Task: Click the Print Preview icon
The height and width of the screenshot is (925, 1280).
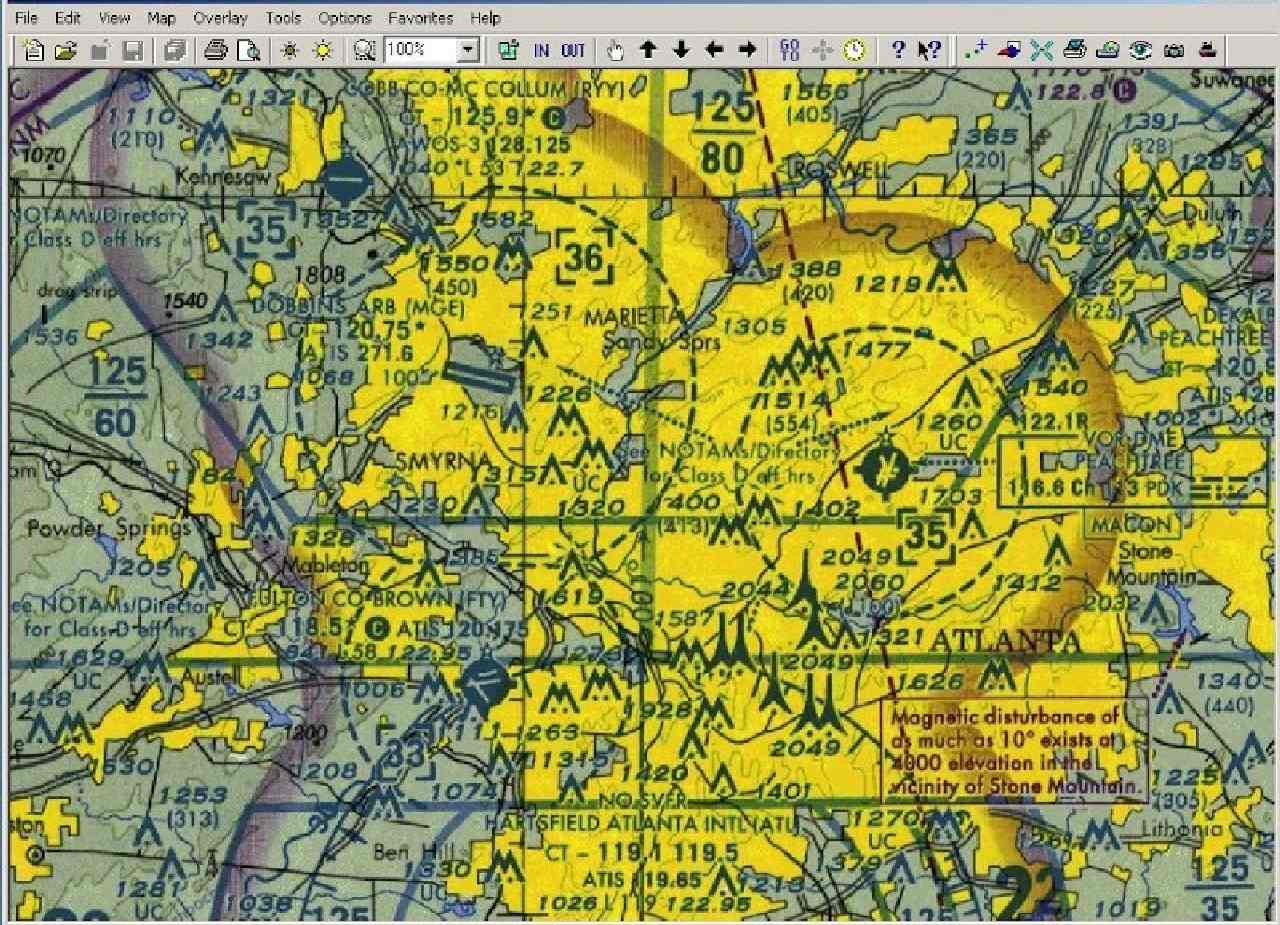Action: [x=248, y=50]
